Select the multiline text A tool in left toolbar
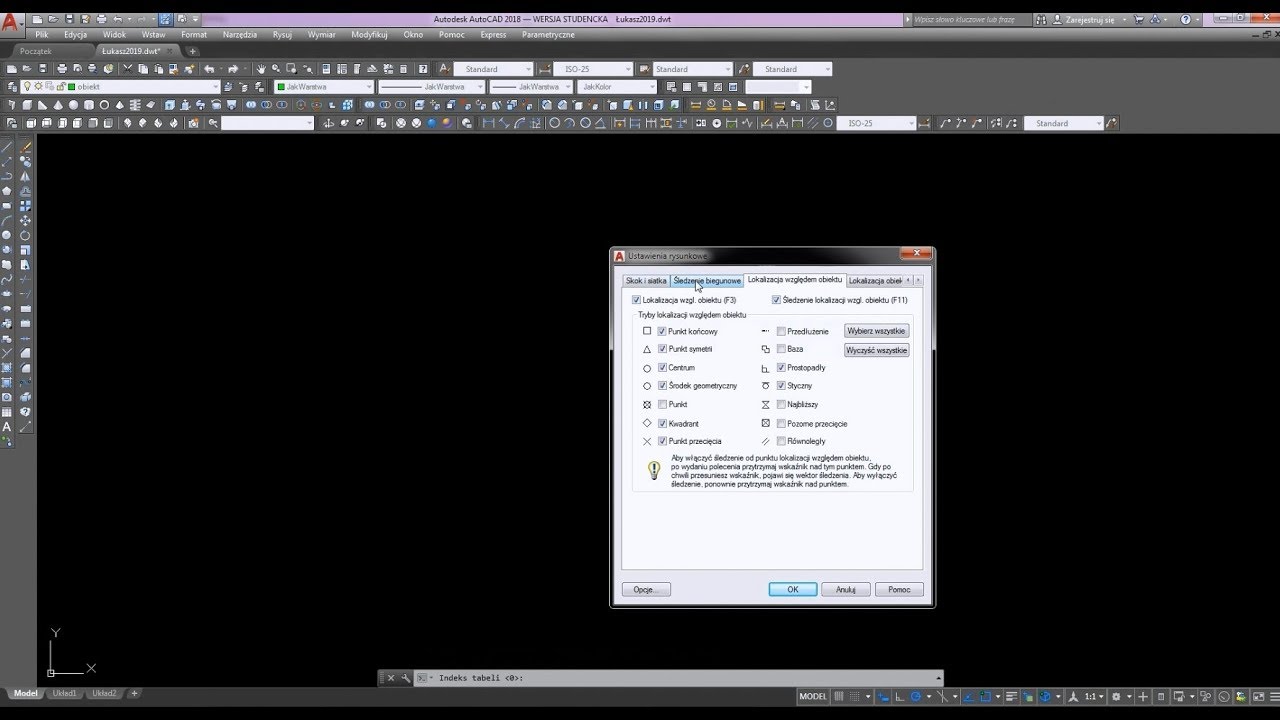Image resolution: width=1280 pixels, height=720 pixels. pyautogui.click(x=8, y=427)
